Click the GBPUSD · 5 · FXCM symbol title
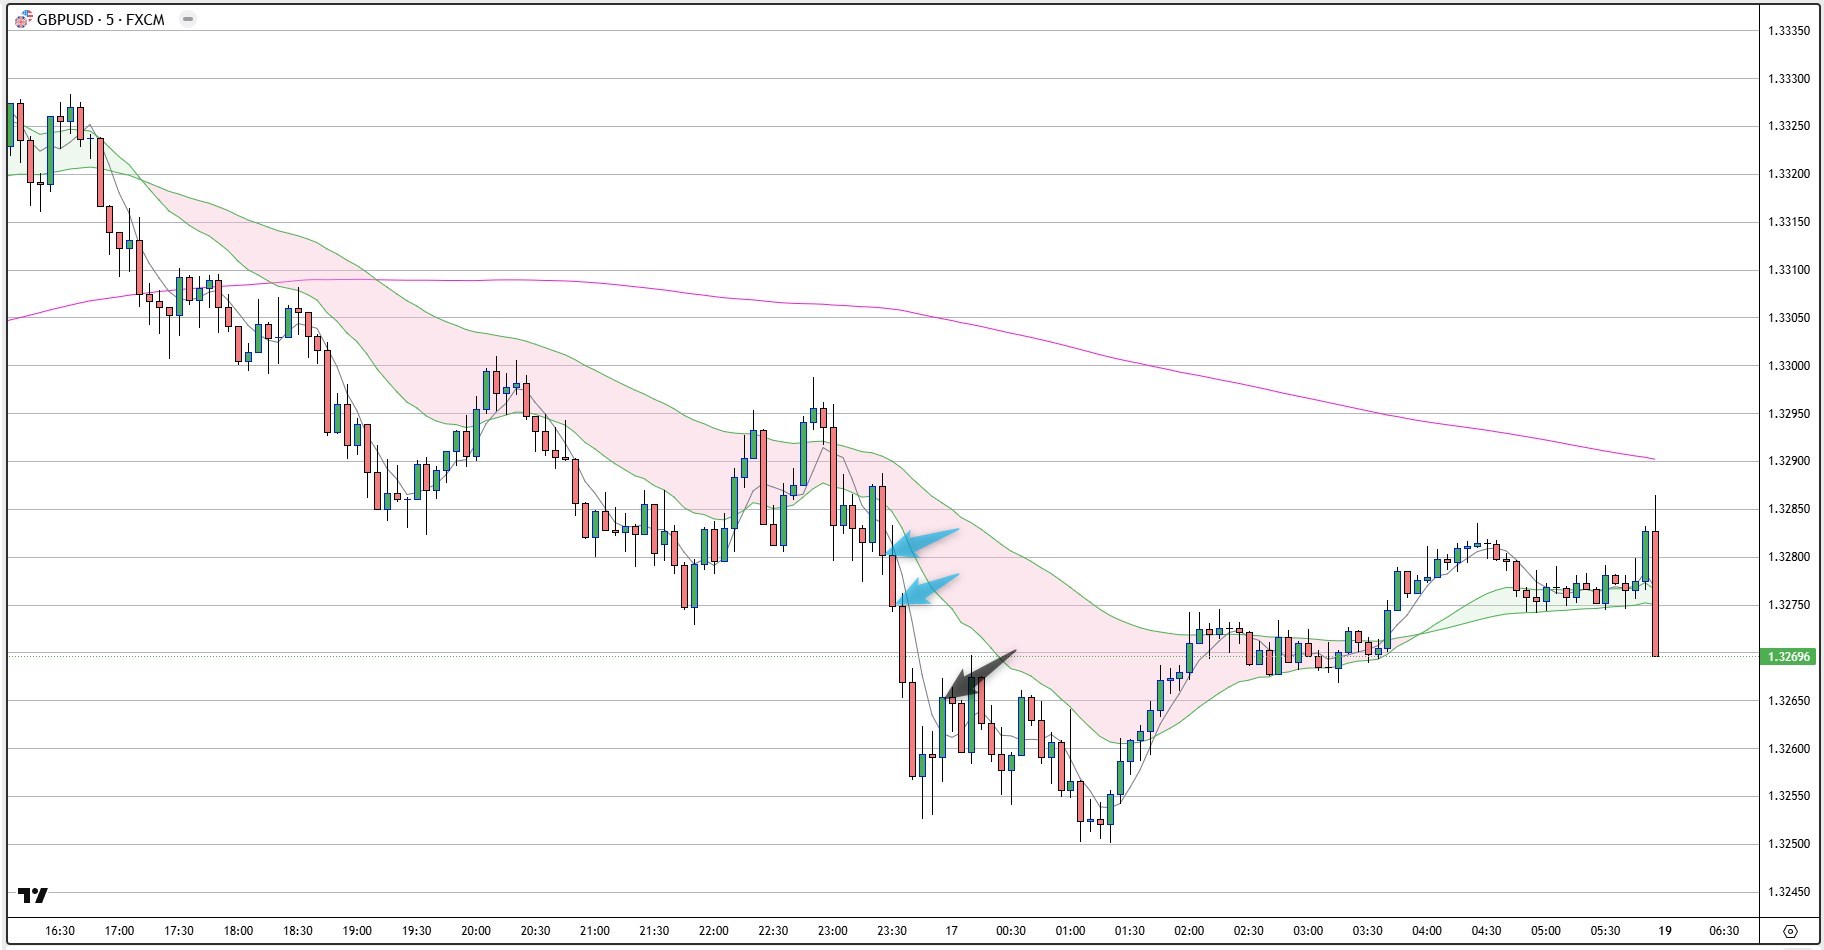 coord(100,20)
